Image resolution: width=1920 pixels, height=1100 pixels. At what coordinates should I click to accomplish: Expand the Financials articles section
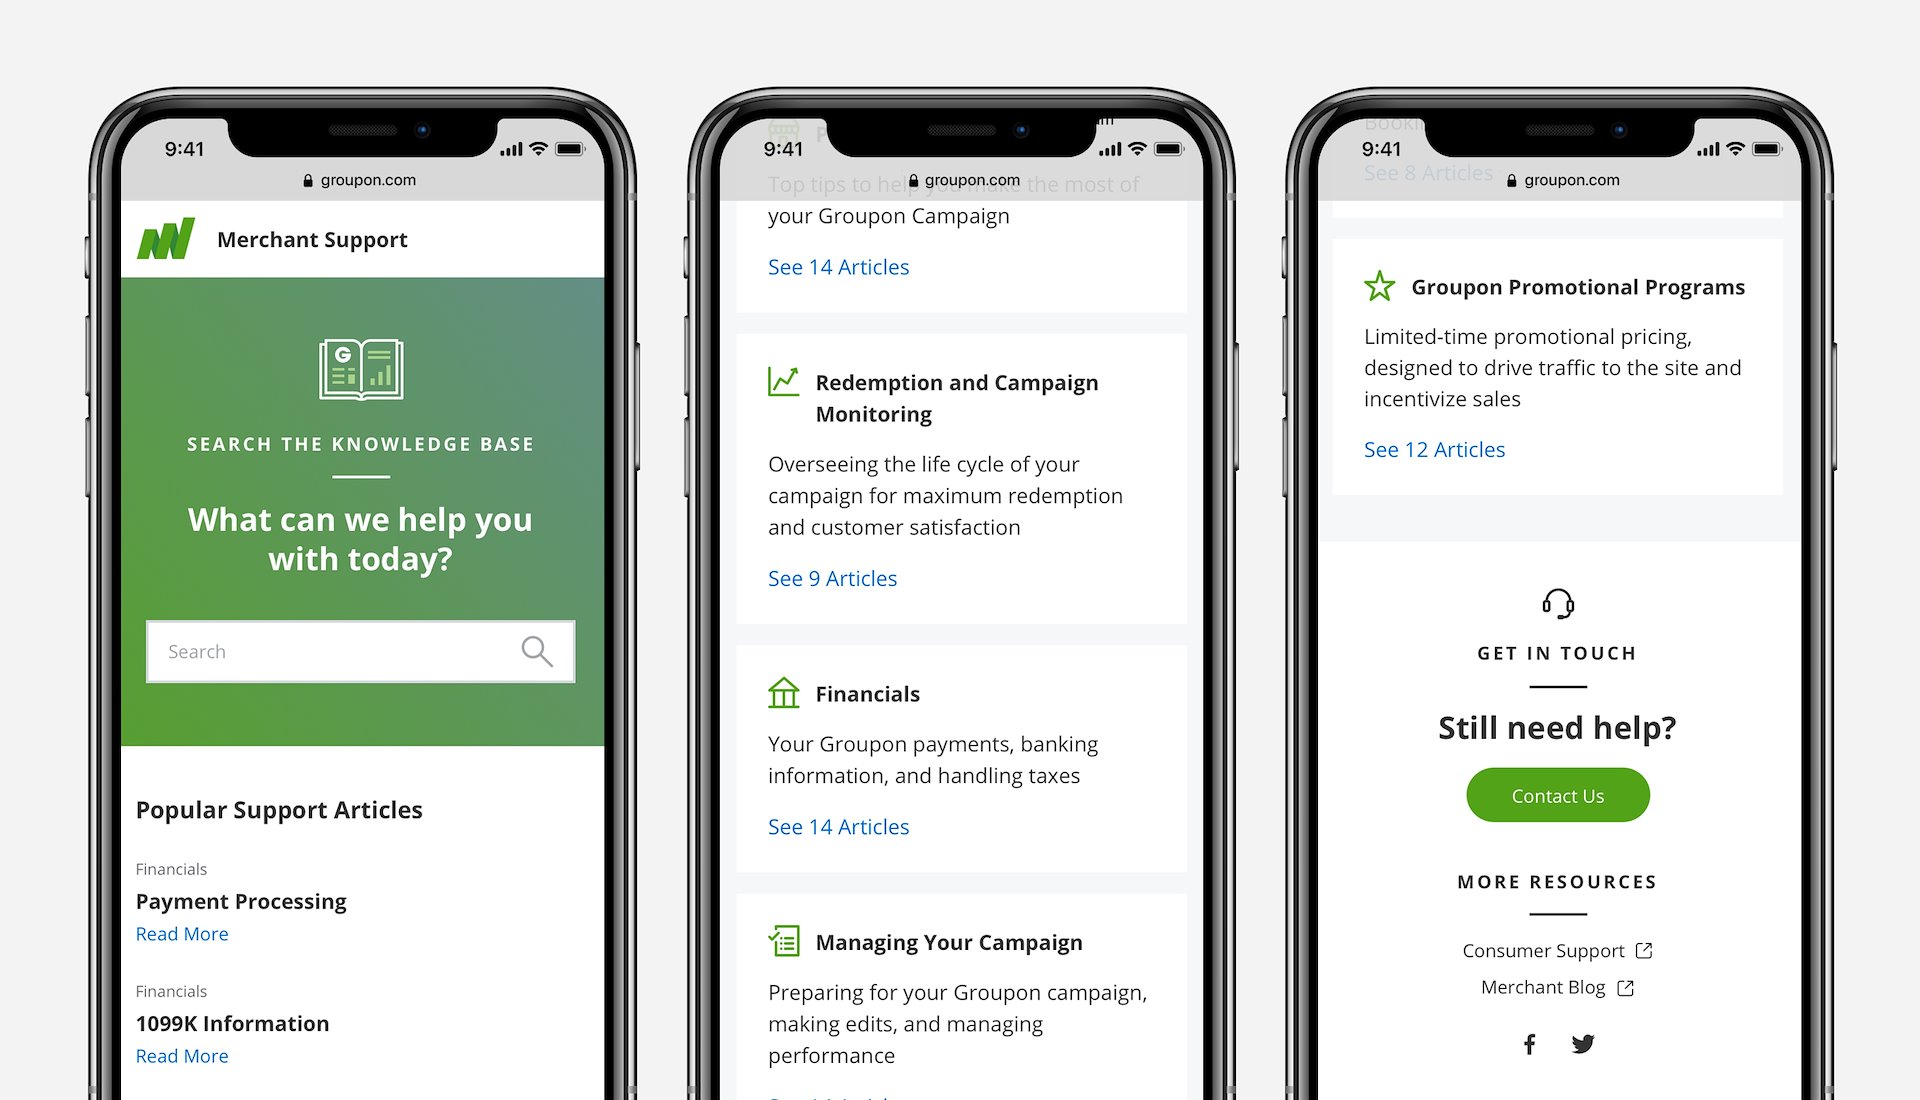[x=839, y=827]
